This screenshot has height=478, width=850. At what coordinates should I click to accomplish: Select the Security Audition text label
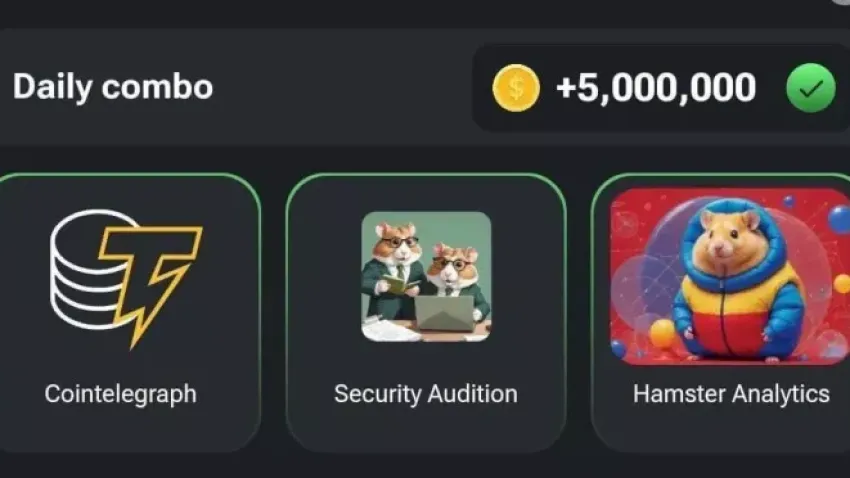[426, 393]
